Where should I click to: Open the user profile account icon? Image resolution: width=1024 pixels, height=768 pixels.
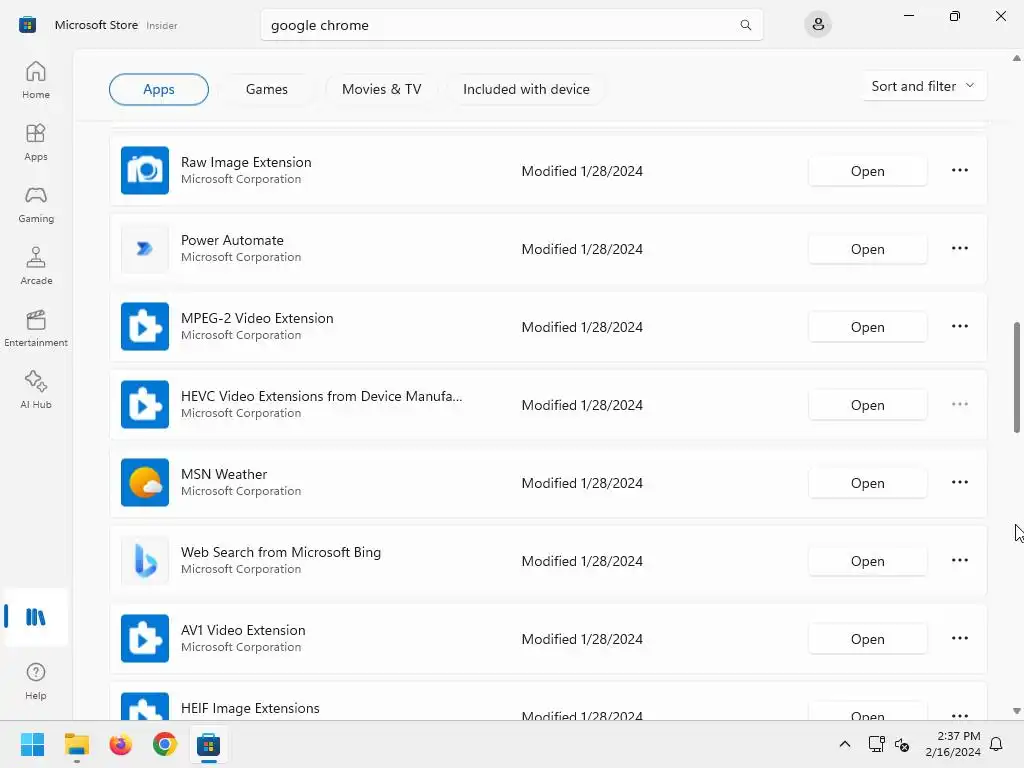coord(818,25)
